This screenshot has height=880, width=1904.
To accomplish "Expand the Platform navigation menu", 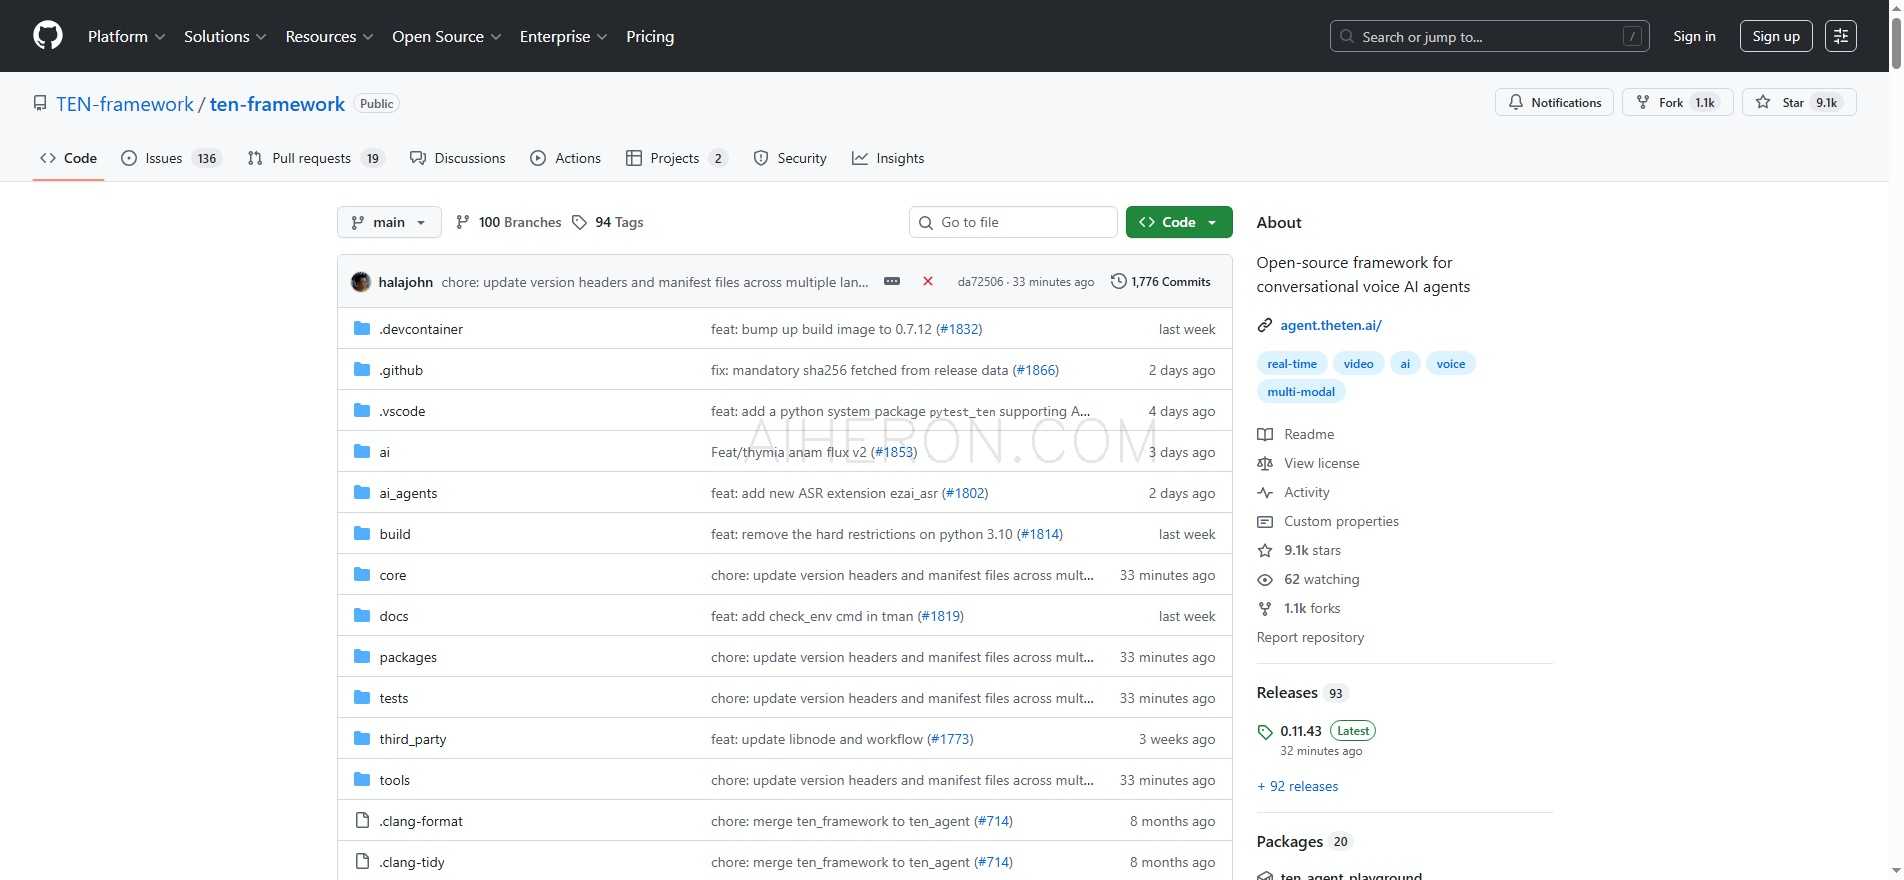I will [126, 36].
